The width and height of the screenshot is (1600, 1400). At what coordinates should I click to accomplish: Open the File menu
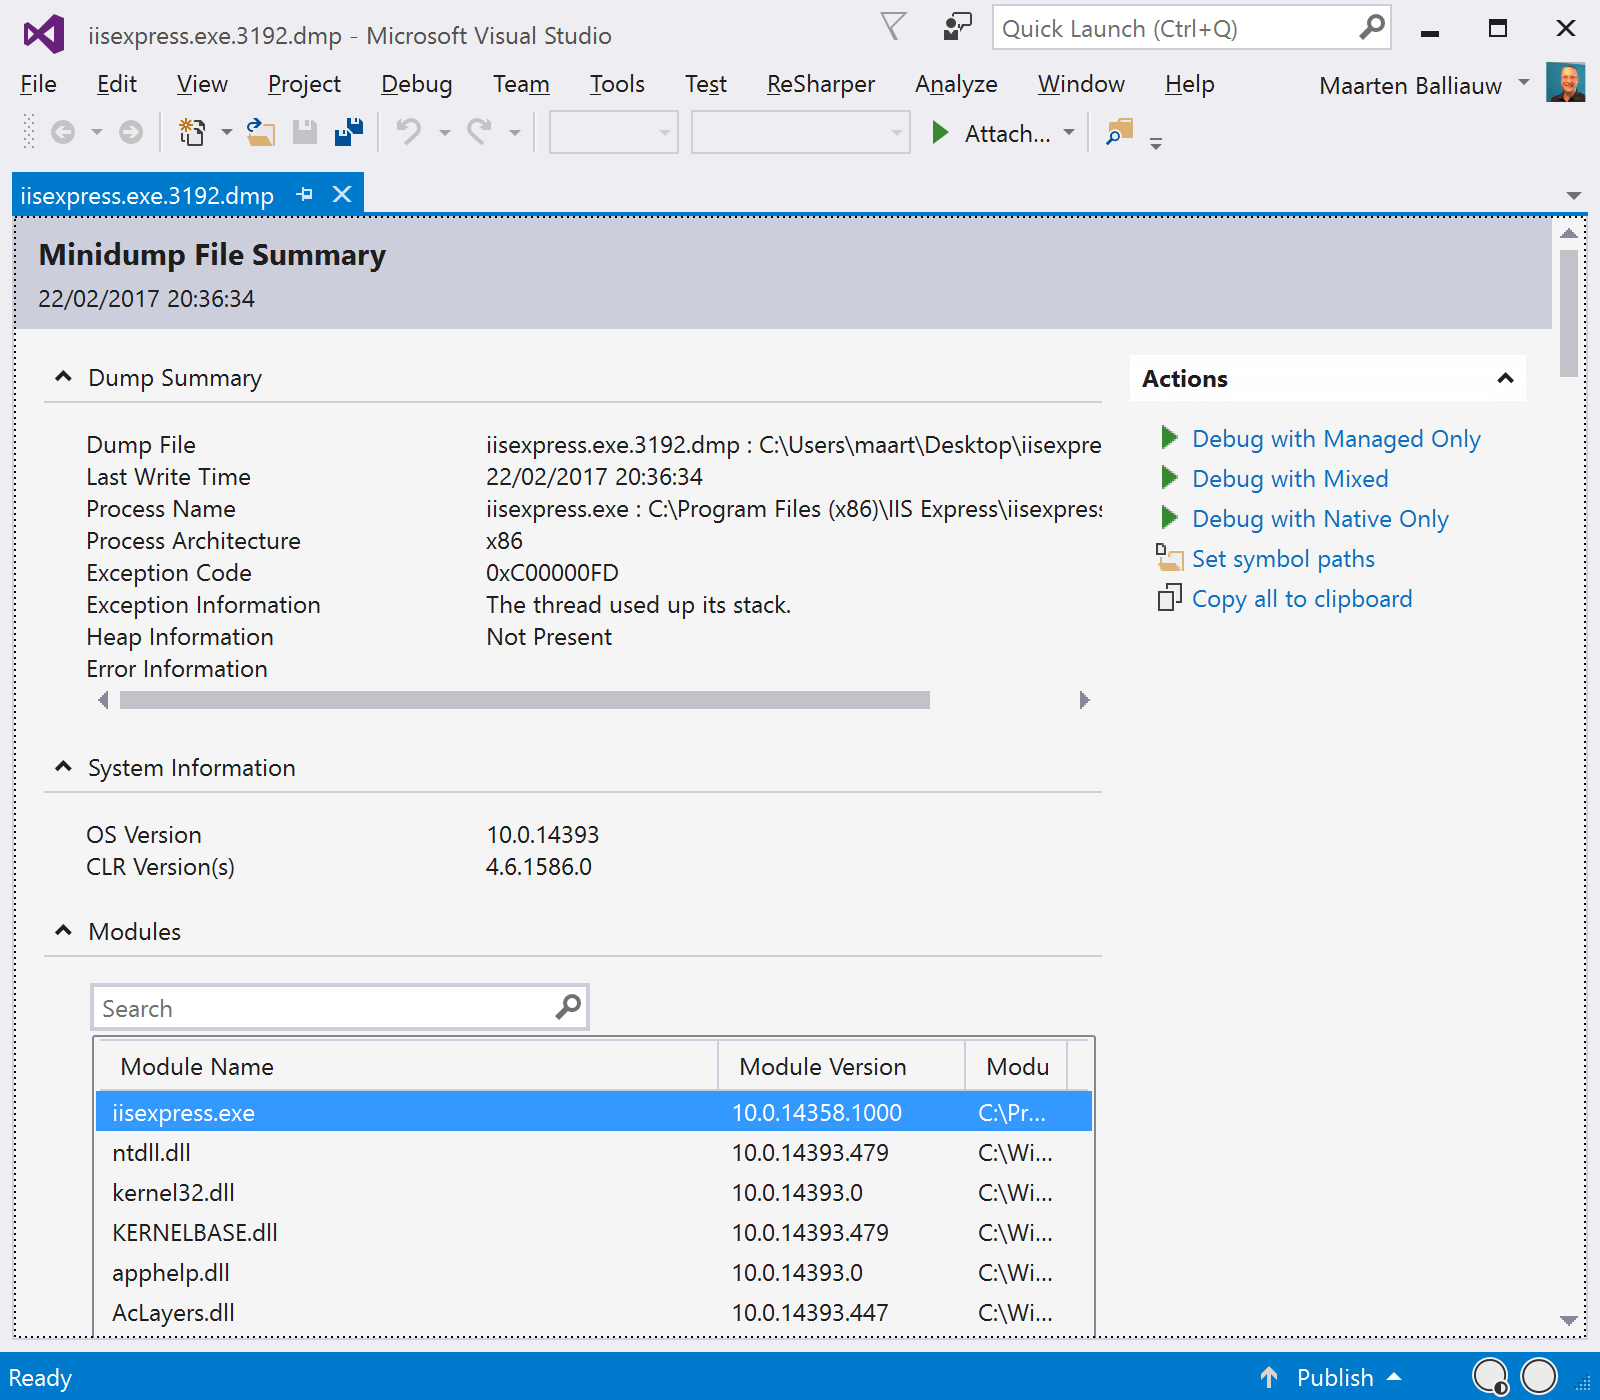click(38, 84)
